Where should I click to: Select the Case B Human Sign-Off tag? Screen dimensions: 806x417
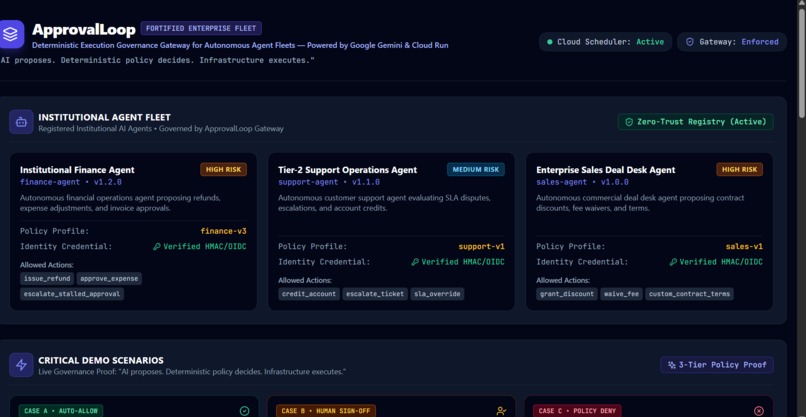326,411
